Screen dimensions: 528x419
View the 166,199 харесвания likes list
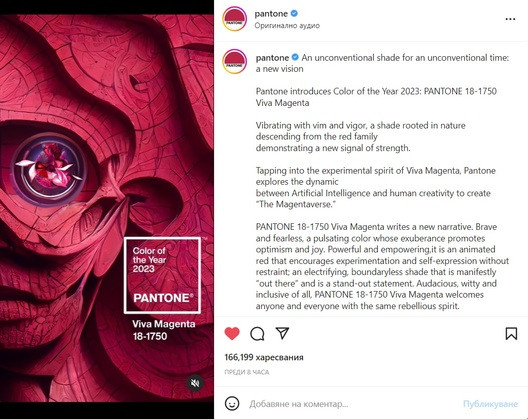point(264,357)
